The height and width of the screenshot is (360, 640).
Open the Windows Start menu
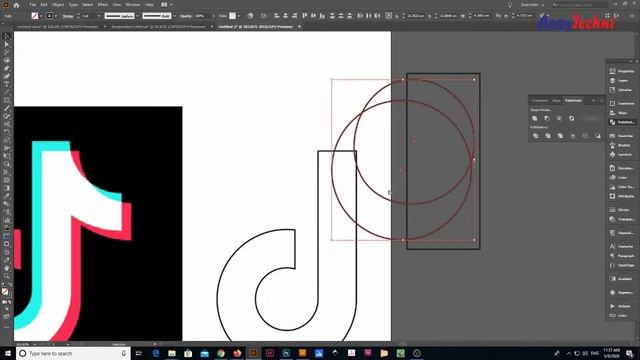click(8, 353)
